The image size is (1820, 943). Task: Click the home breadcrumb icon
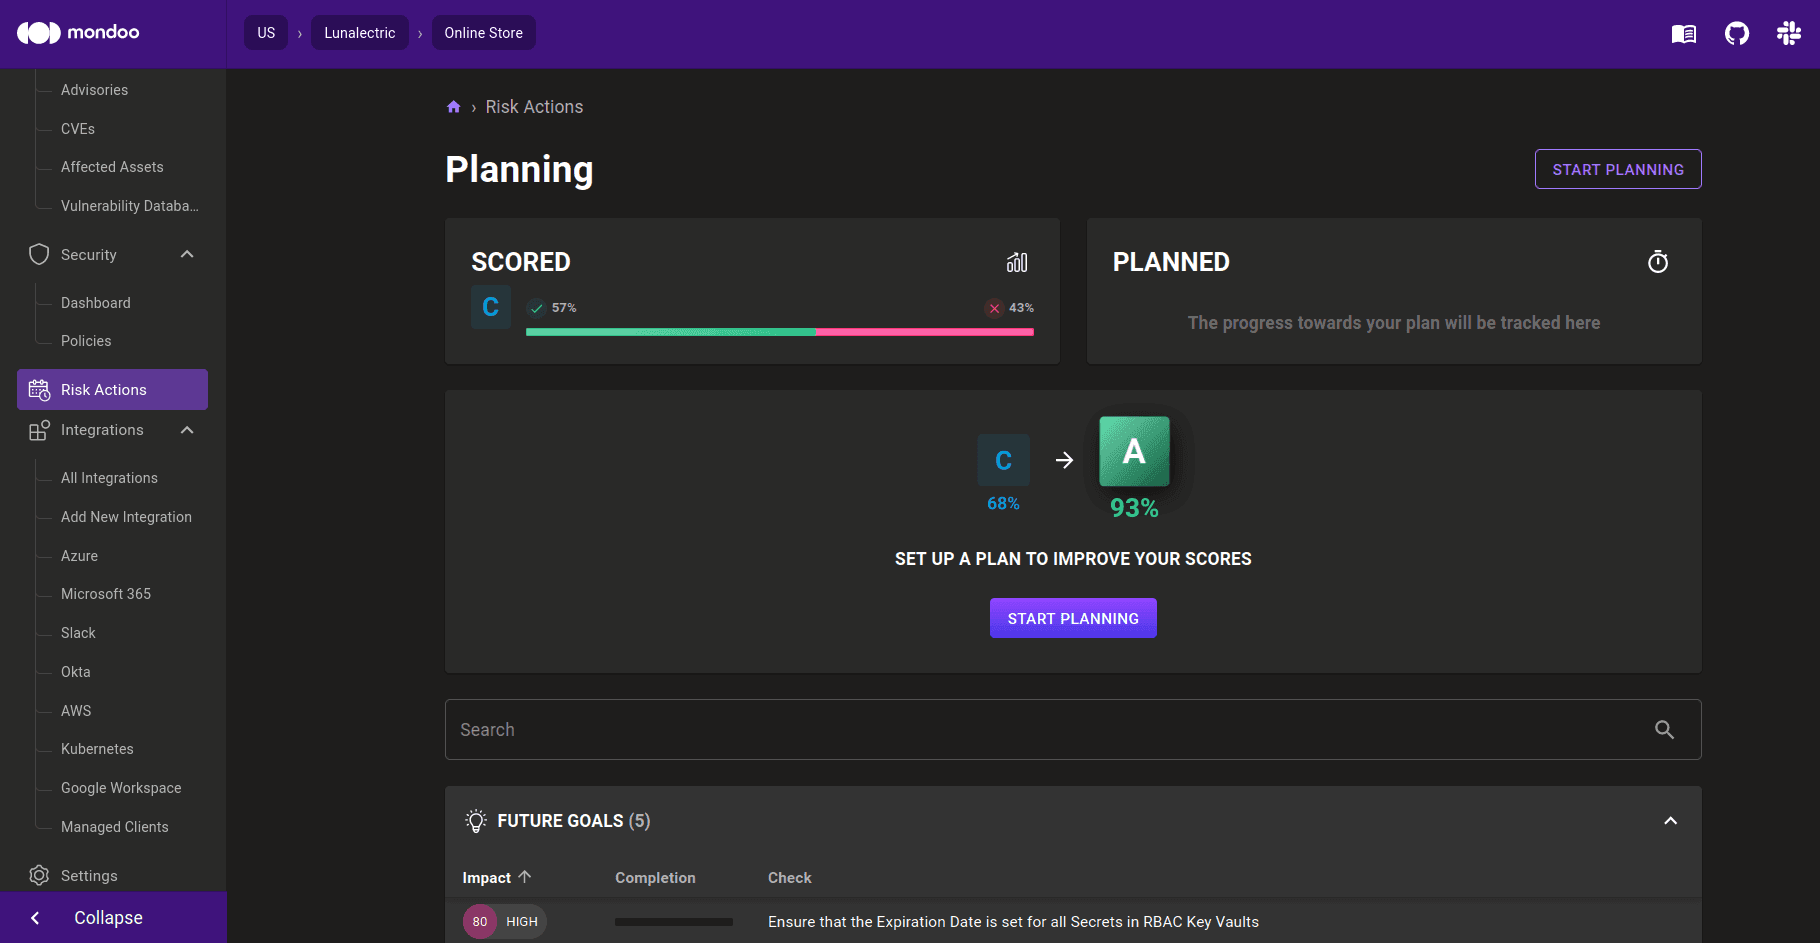coord(454,107)
